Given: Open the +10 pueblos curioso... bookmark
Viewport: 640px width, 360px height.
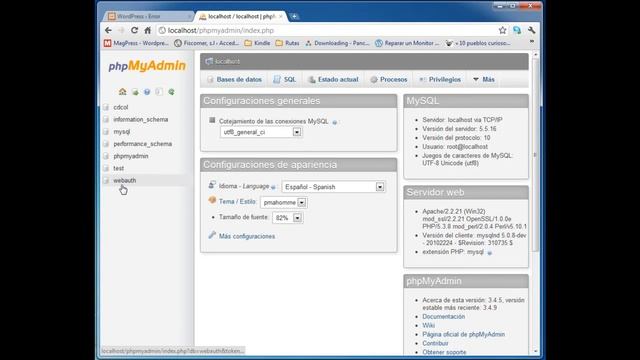Looking at the screenshot, I should (478, 43).
